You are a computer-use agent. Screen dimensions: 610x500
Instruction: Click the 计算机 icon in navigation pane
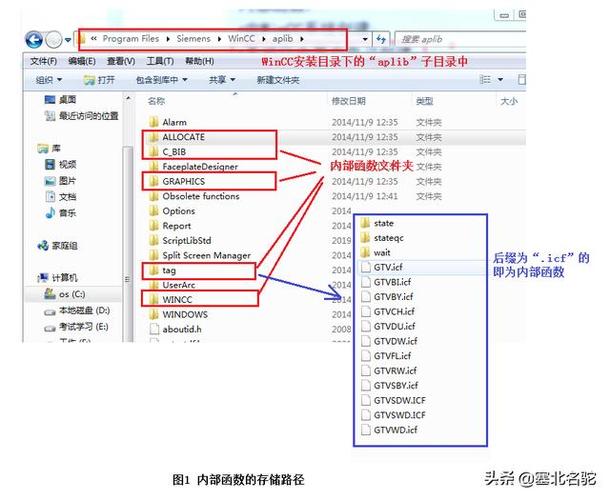point(43,278)
